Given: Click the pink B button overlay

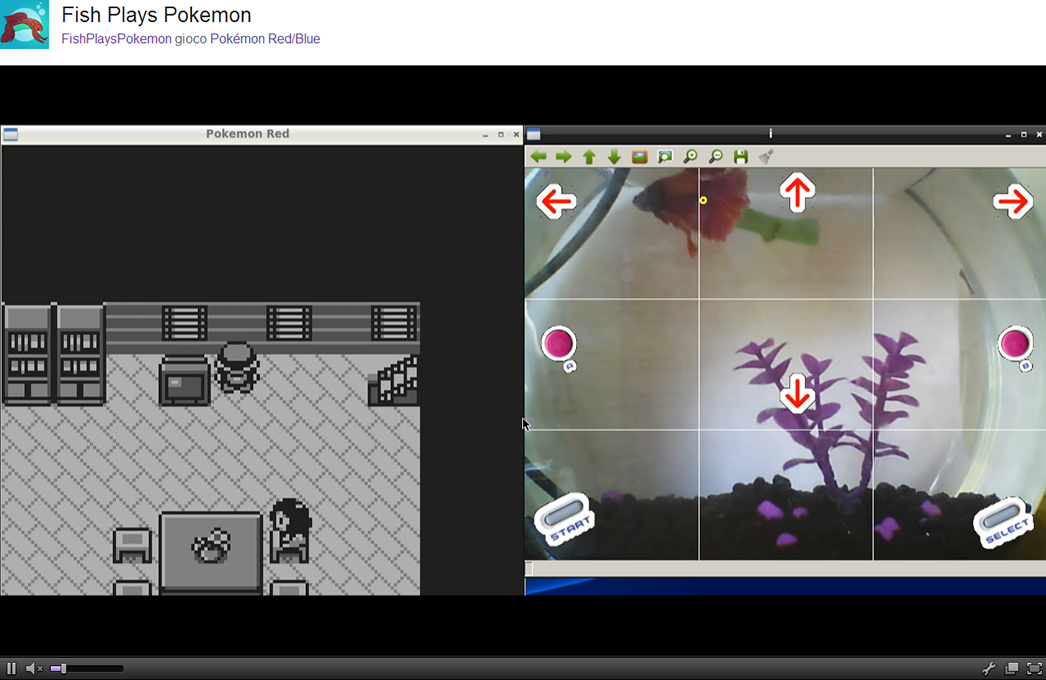Looking at the screenshot, I should click(1015, 344).
